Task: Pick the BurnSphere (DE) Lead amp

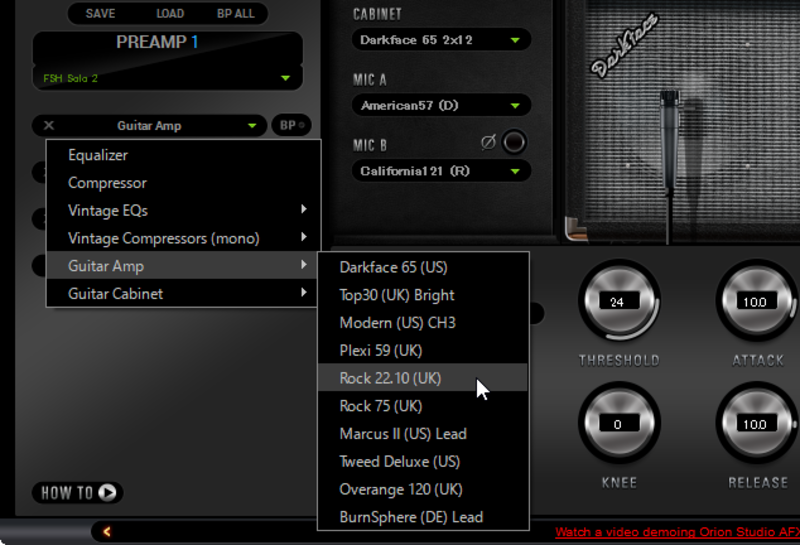Action: [x=423, y=517]
